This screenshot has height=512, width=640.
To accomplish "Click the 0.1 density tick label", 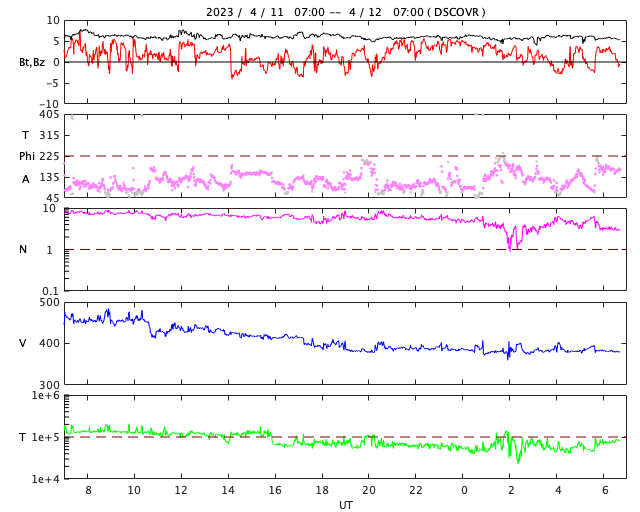I will point(51,291).
